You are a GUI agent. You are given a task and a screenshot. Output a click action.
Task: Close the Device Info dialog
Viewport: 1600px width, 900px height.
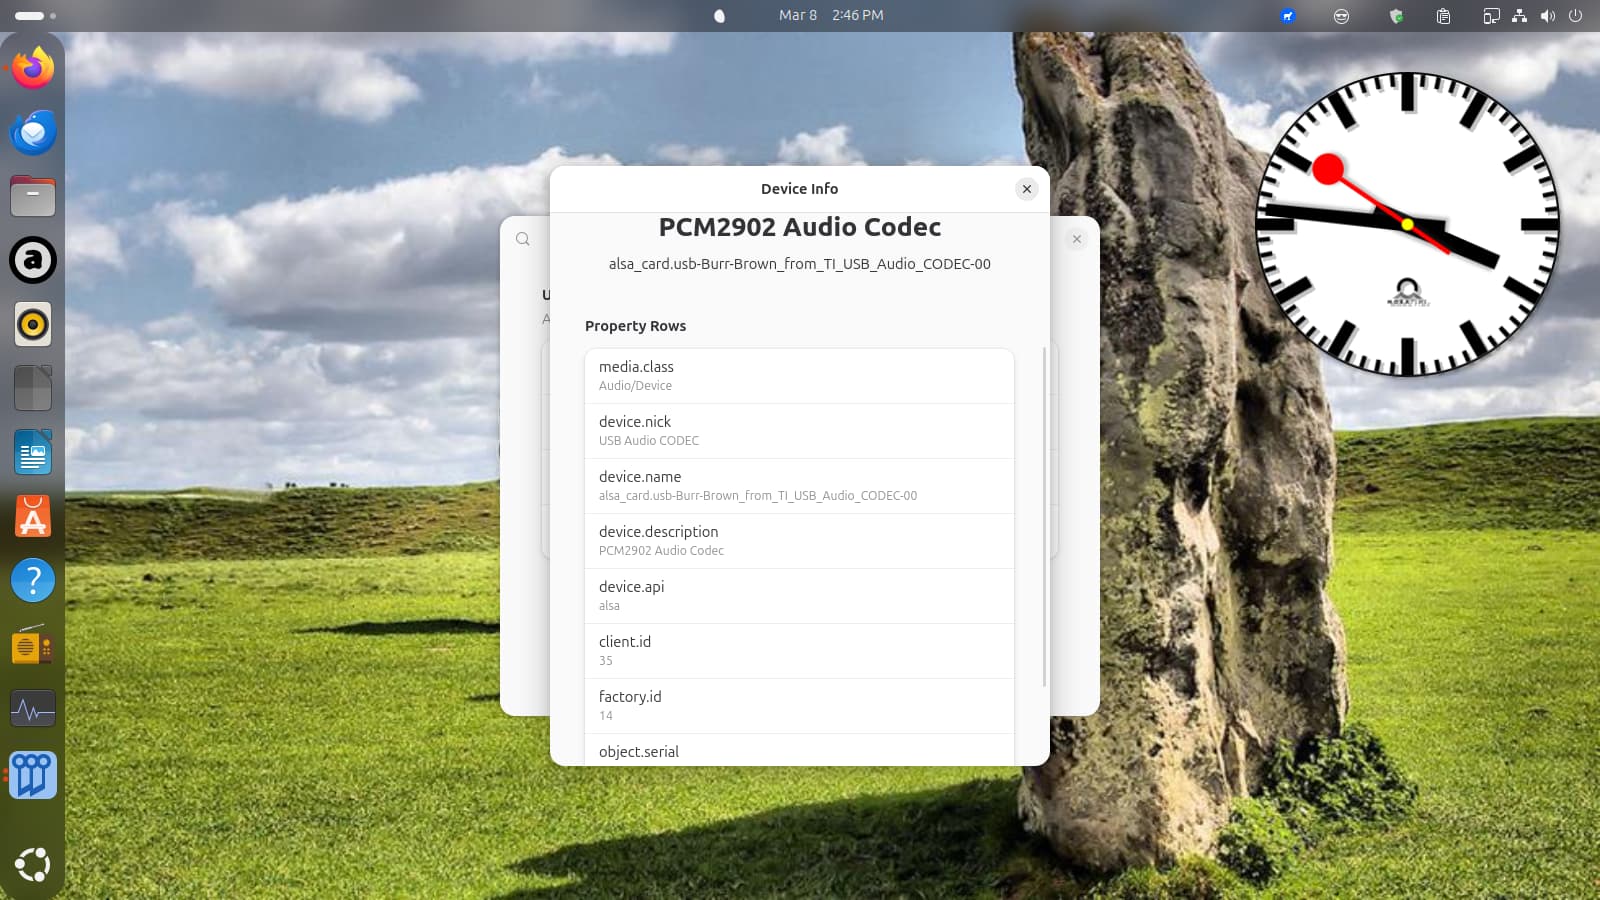point(1026,189)
